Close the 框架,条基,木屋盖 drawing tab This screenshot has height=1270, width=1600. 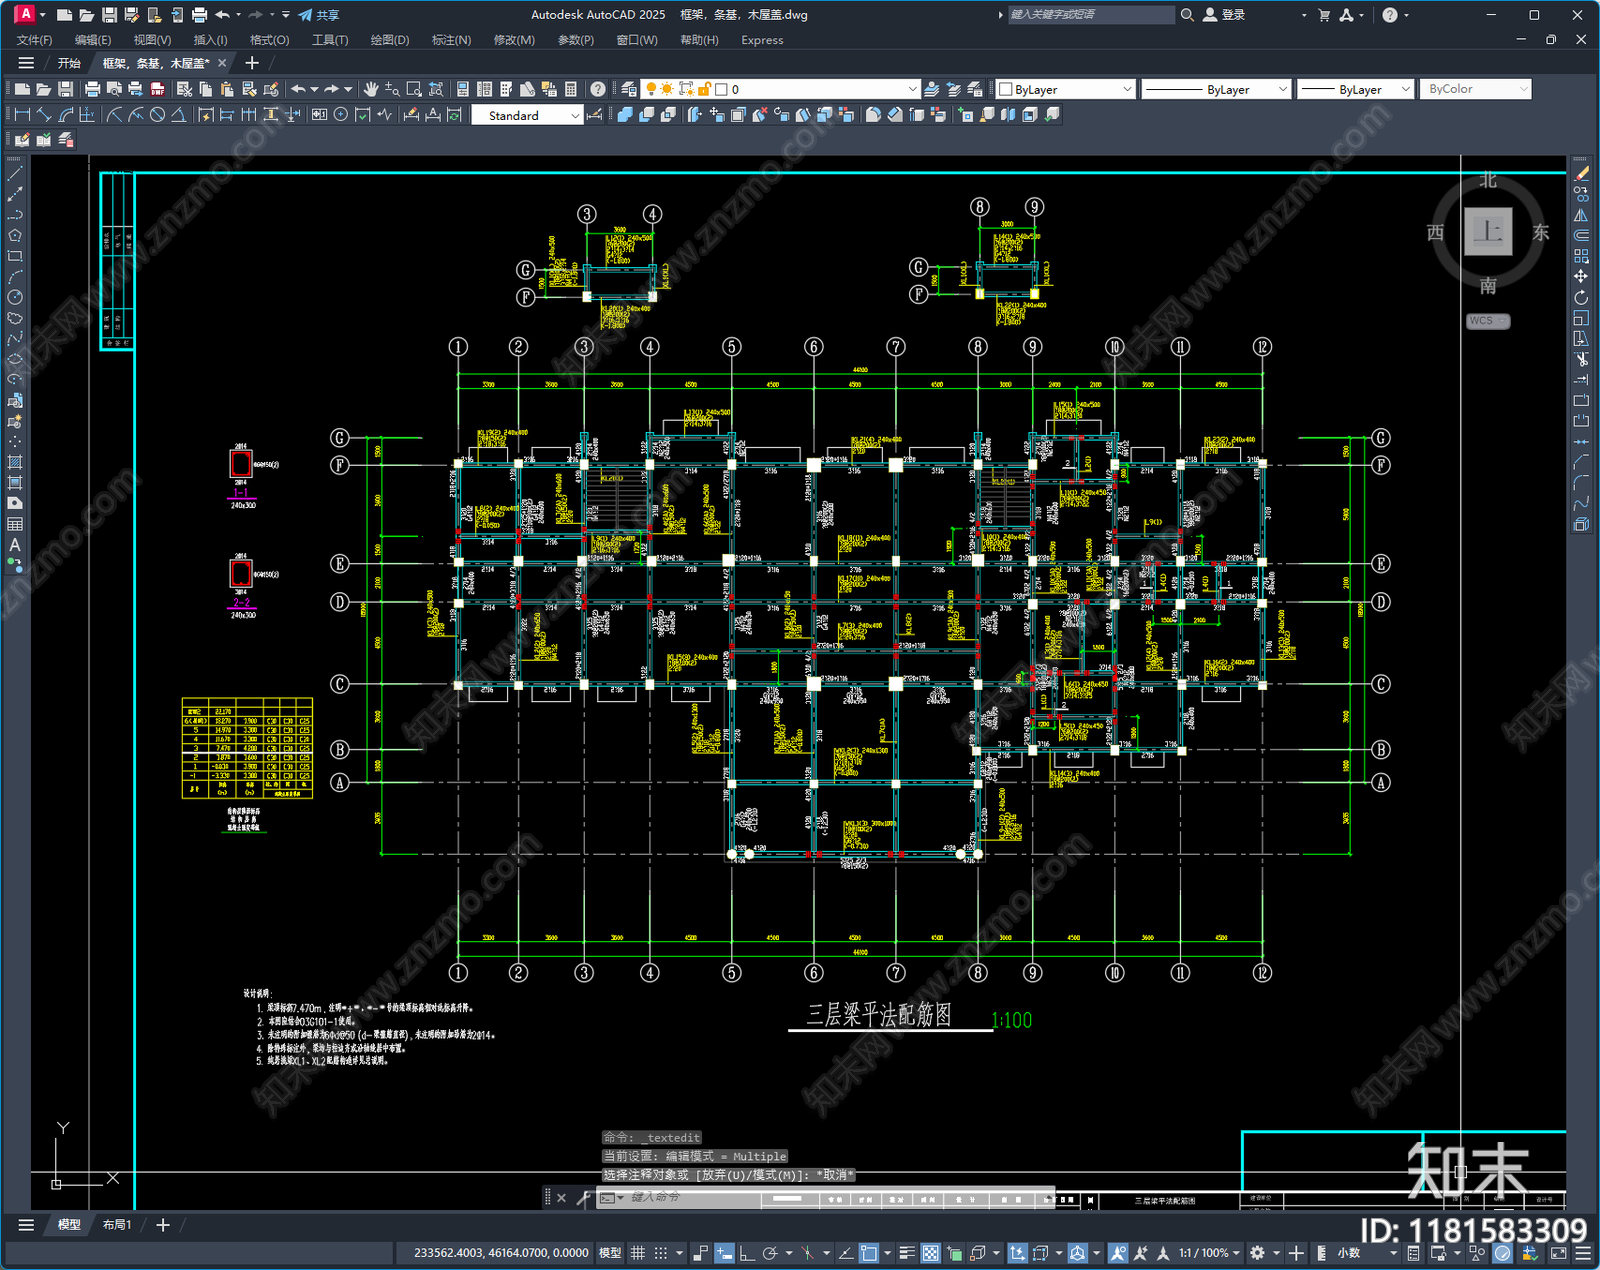(x=222, y=63)
